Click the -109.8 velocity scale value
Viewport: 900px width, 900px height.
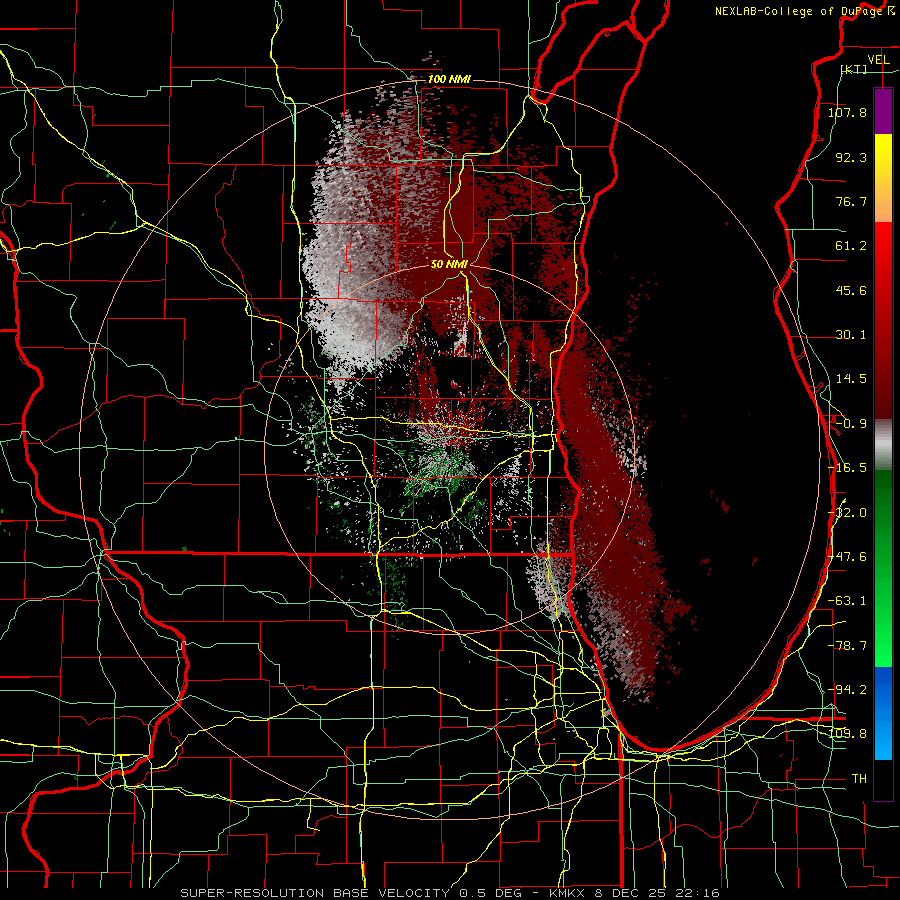(x=847, y=734)
